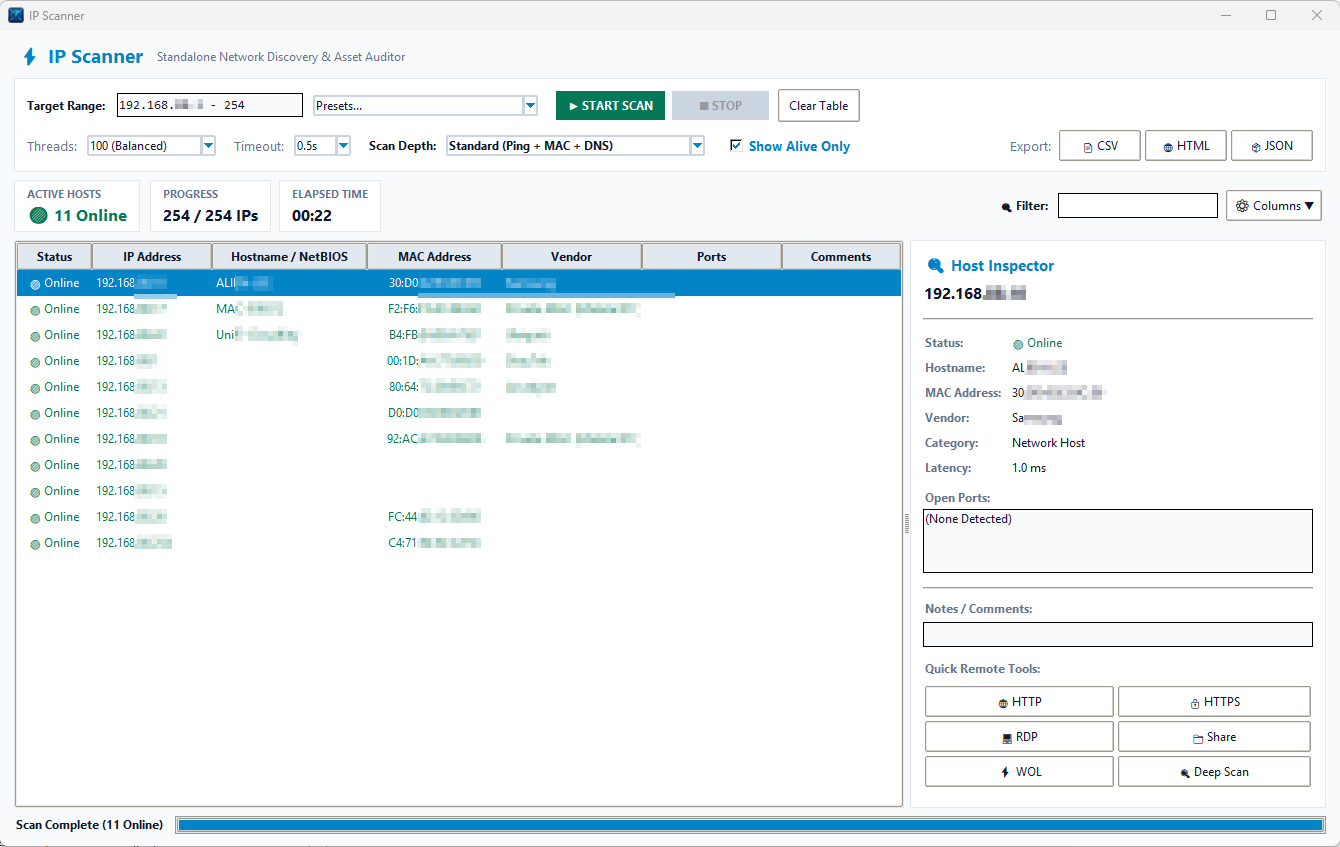
Task: Select the row with MAC starting C4:71
Action: coord(459,543)
